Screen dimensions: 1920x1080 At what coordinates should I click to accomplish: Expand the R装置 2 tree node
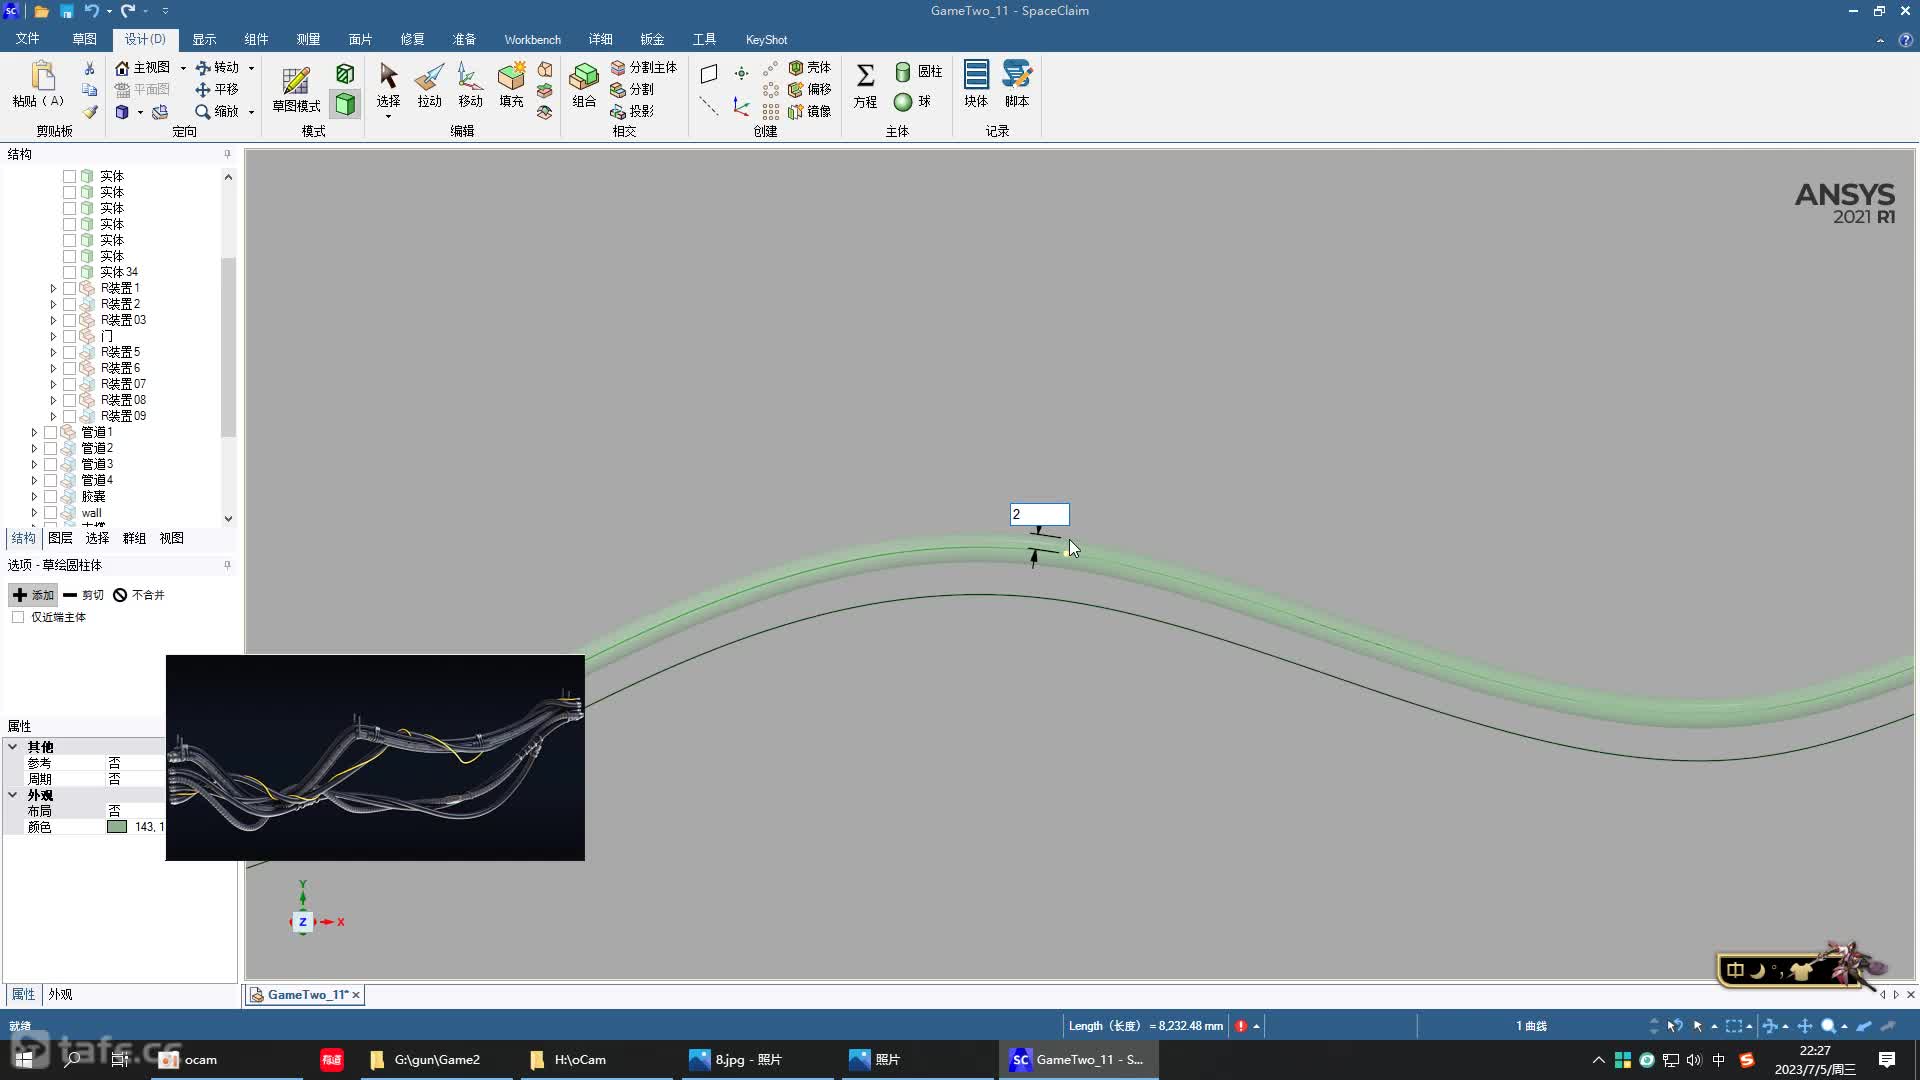pyautogui.click(x=53, y=304)
